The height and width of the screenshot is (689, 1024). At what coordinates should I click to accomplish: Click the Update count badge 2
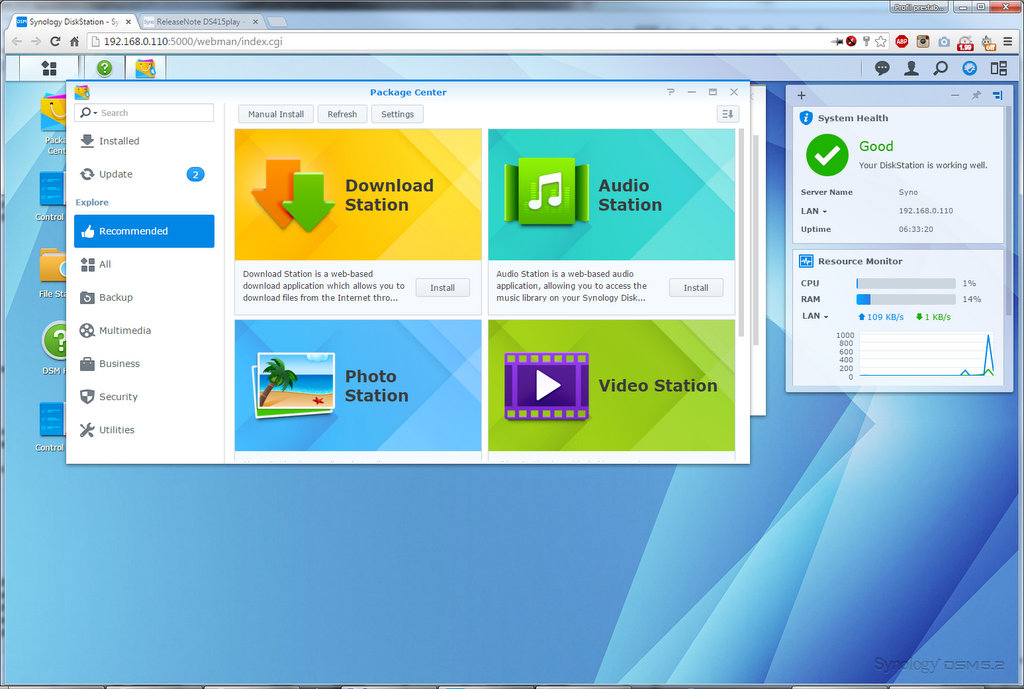(195, 174)
